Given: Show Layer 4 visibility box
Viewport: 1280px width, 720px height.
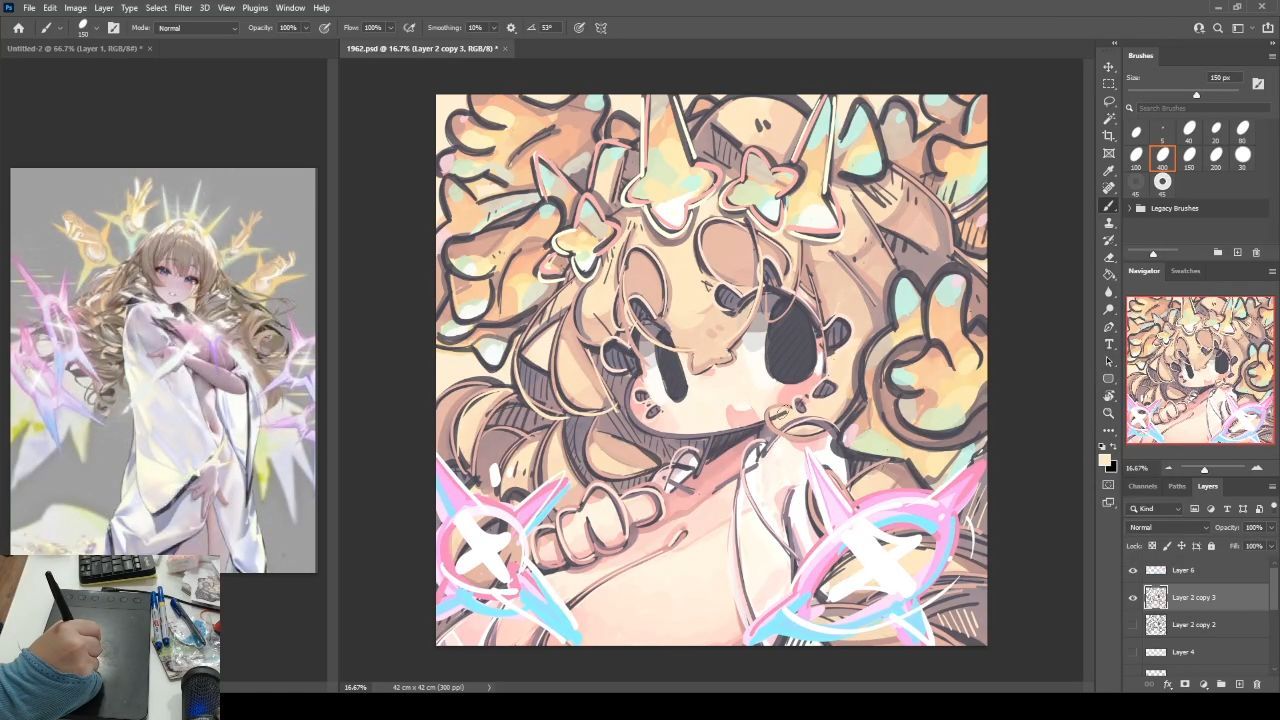Looking at the screenshot, I should pos(1133,652).
